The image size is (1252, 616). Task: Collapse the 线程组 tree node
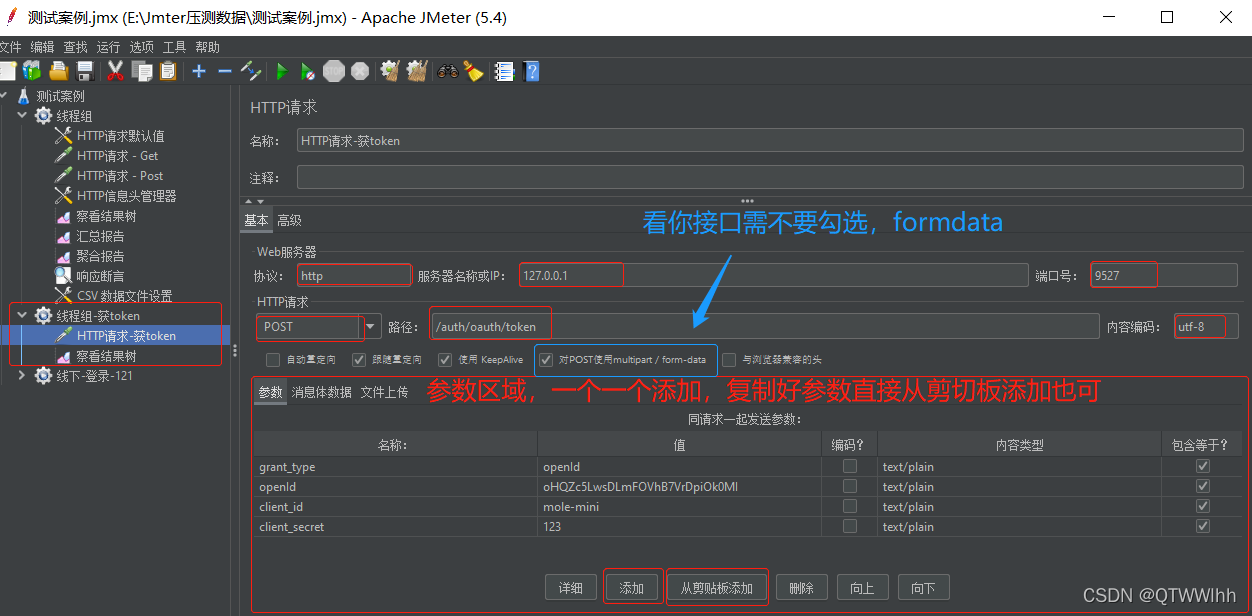(x=22, y=116)
